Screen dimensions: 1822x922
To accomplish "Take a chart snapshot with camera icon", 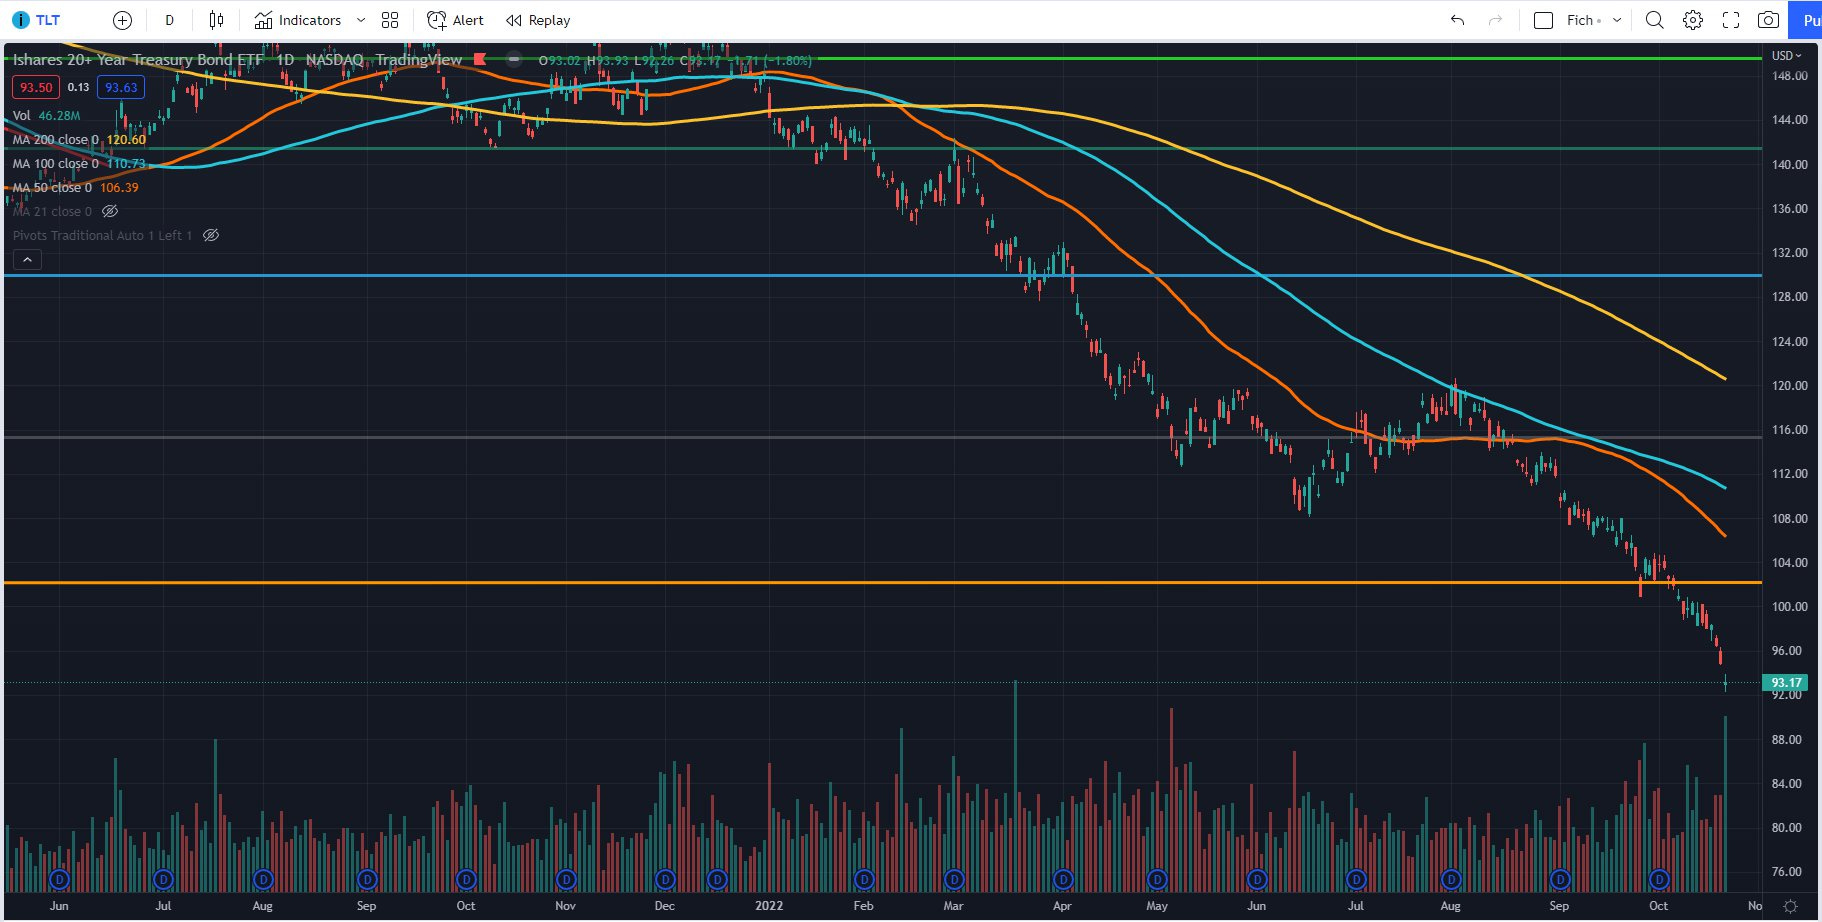I will point(1768,20).
